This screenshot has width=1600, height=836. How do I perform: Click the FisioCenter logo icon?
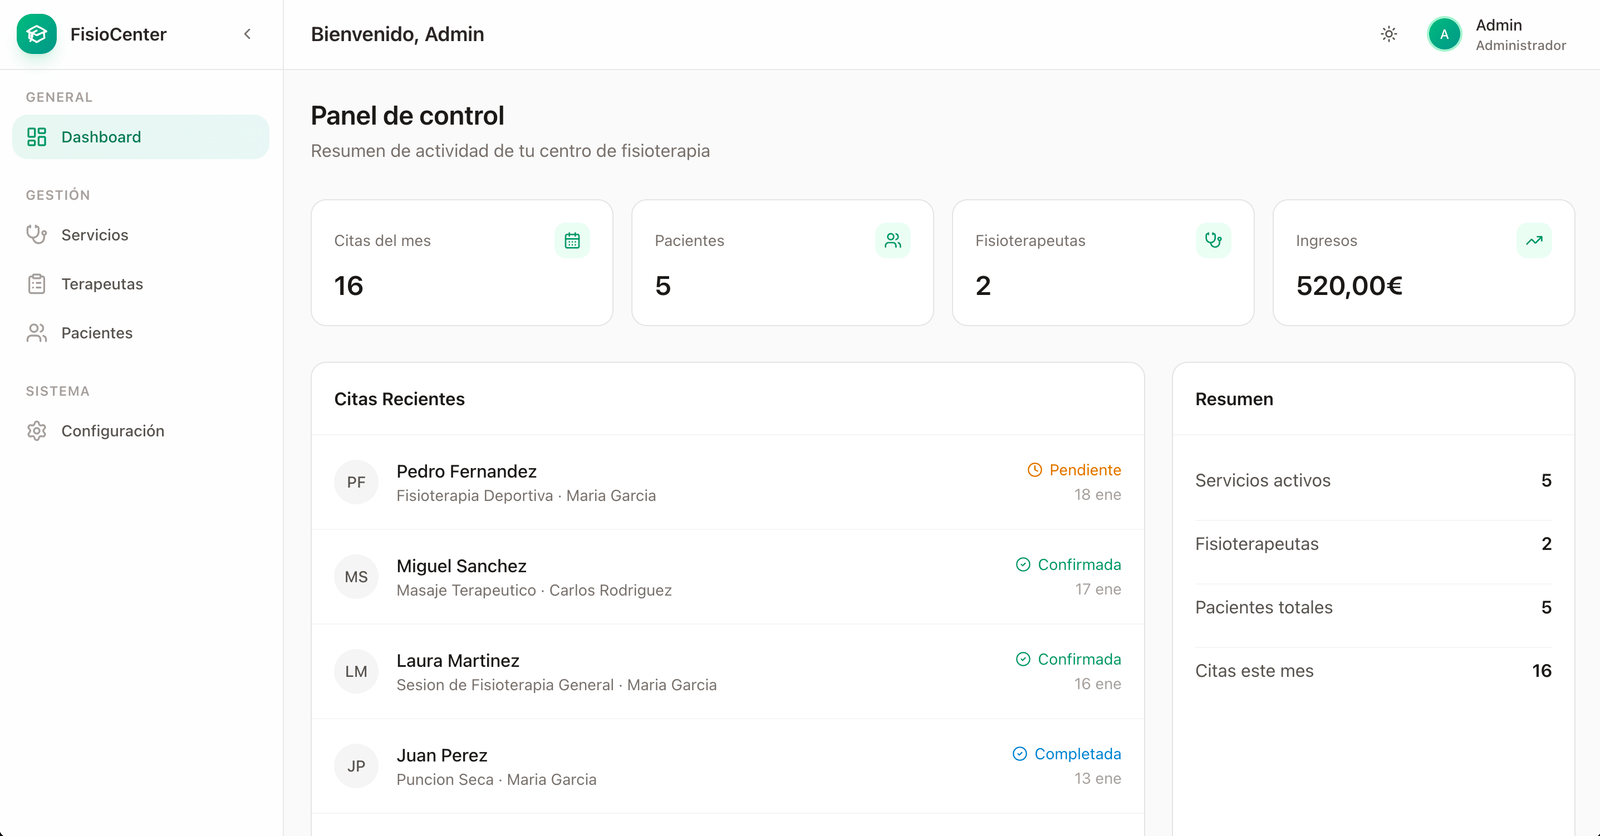37,34
